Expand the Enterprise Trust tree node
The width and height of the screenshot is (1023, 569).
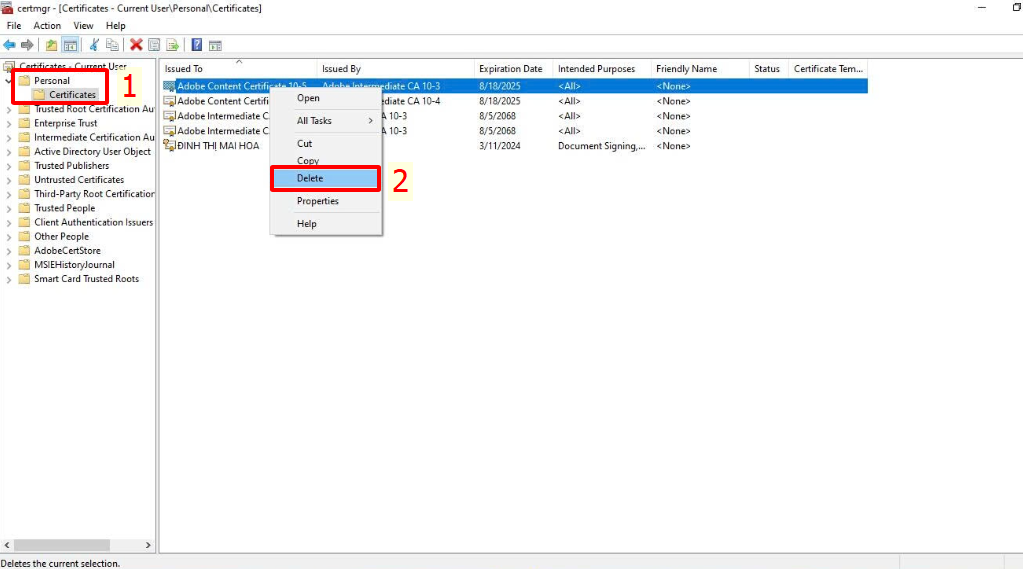click(x=8, y=123)
